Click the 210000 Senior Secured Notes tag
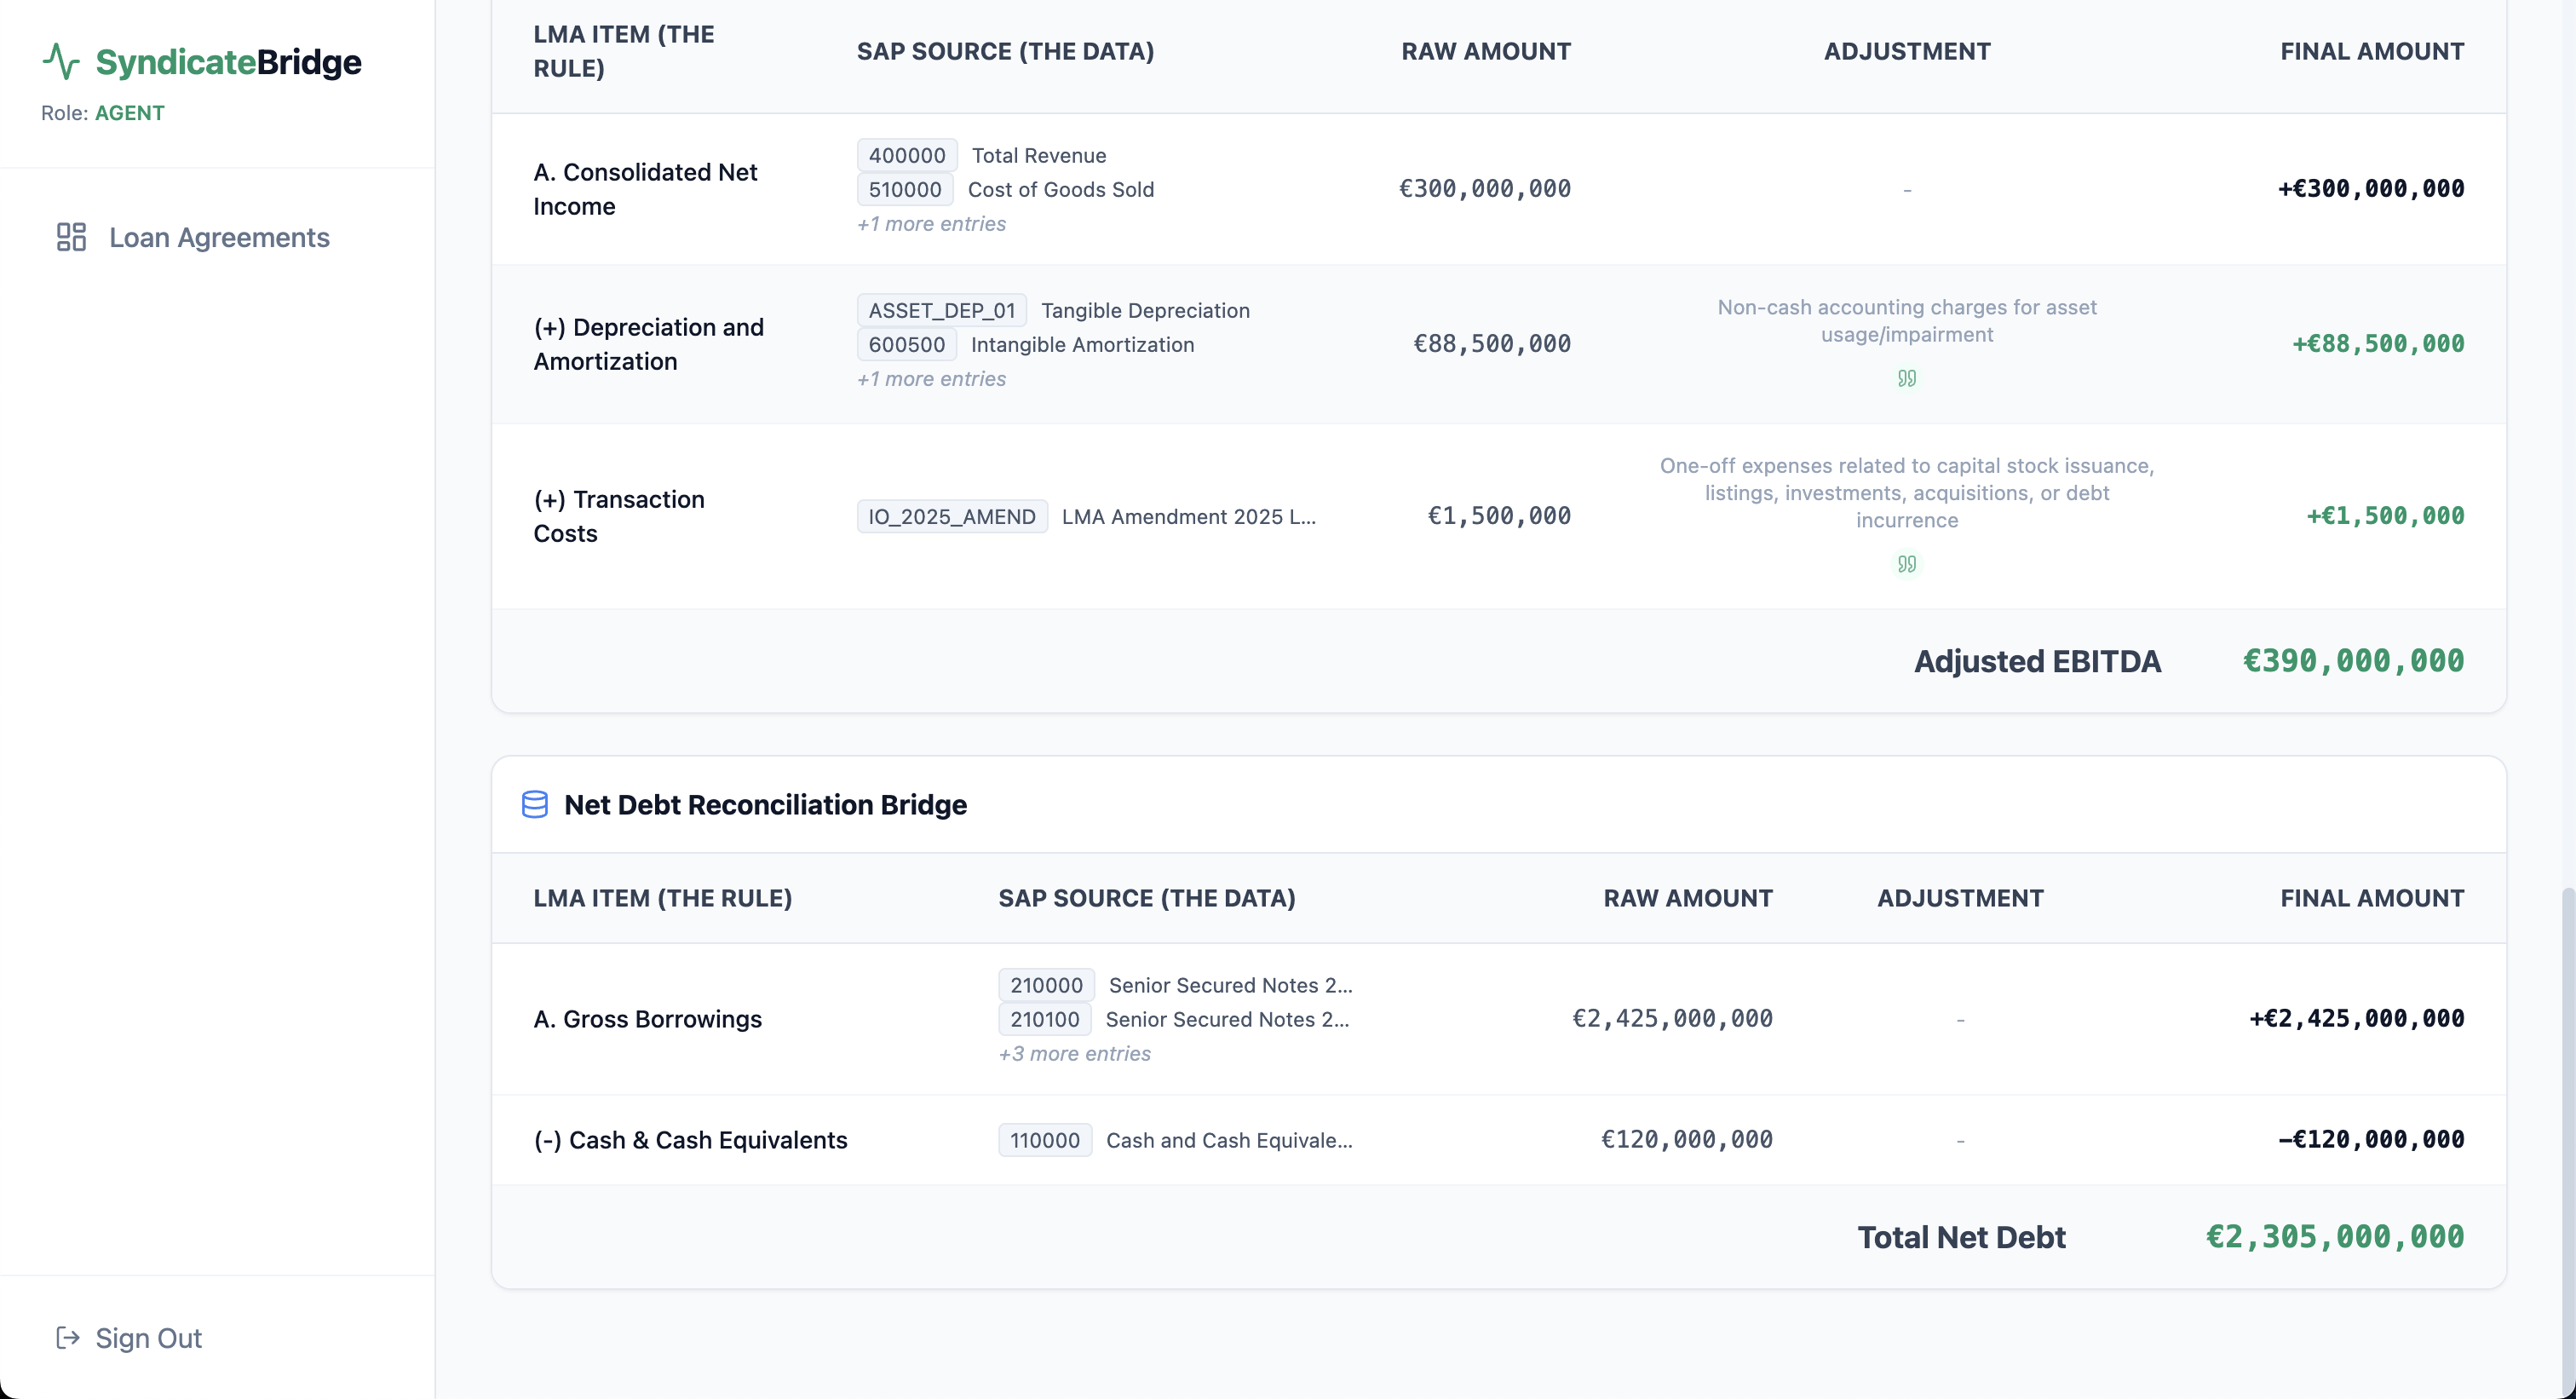2576x1399 pixels. point(1045,985)
